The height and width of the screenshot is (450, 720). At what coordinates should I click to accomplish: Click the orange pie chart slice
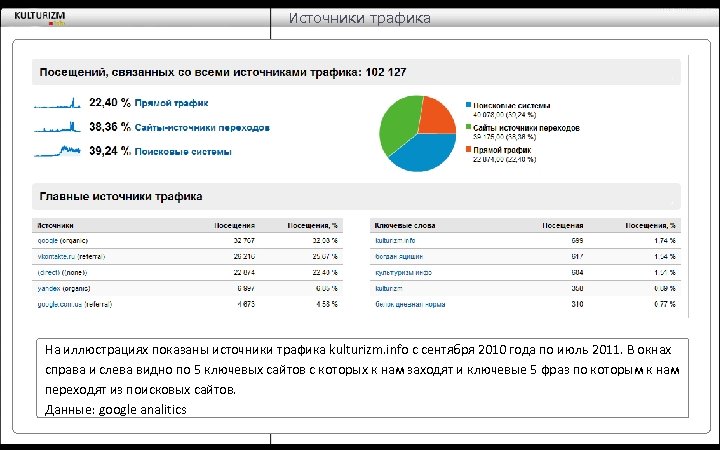[x=439, y=115]
